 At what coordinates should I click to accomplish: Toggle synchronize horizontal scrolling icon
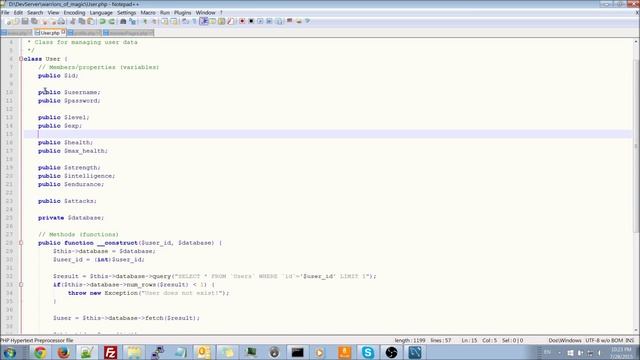tap(174, 21)
